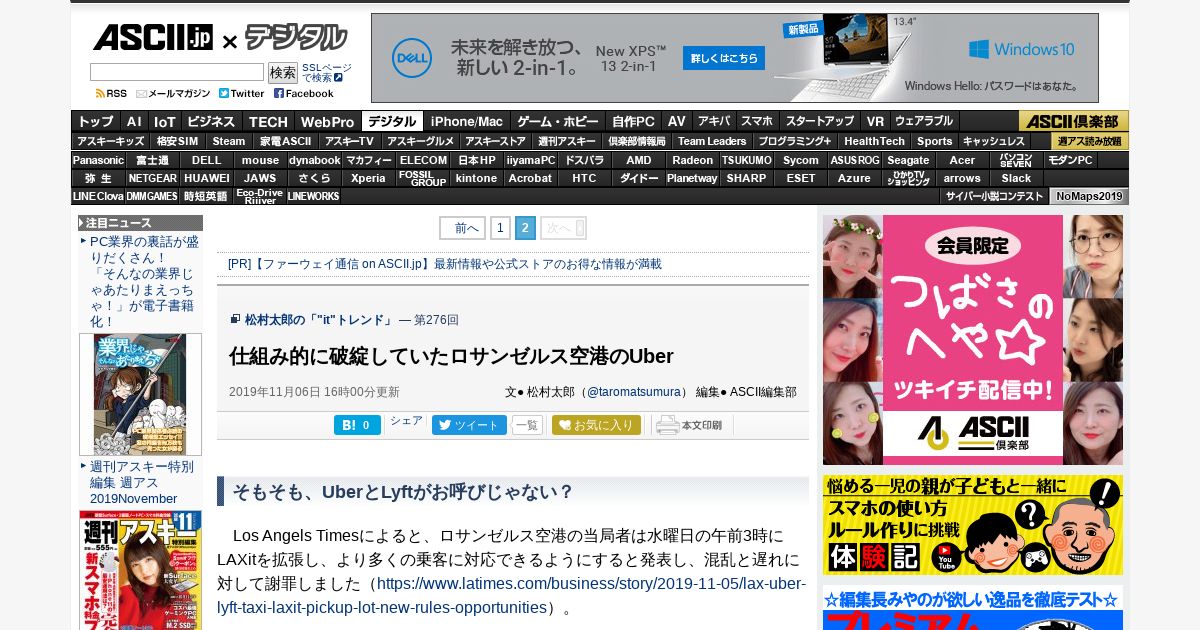Open the AI navigation tab
This screenshot has height=630, width=1200.
134,121
